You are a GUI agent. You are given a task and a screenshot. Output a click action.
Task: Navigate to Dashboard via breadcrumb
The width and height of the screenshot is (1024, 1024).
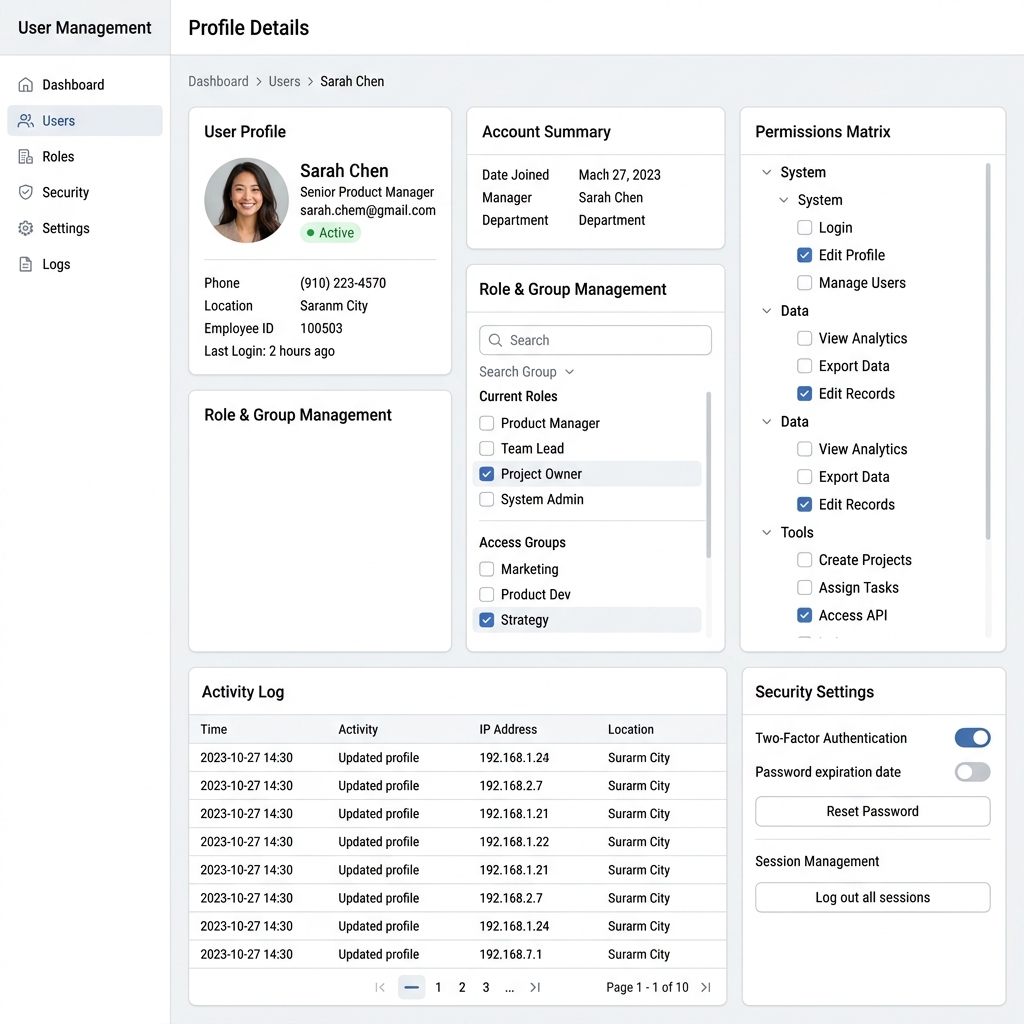point(218,82)
